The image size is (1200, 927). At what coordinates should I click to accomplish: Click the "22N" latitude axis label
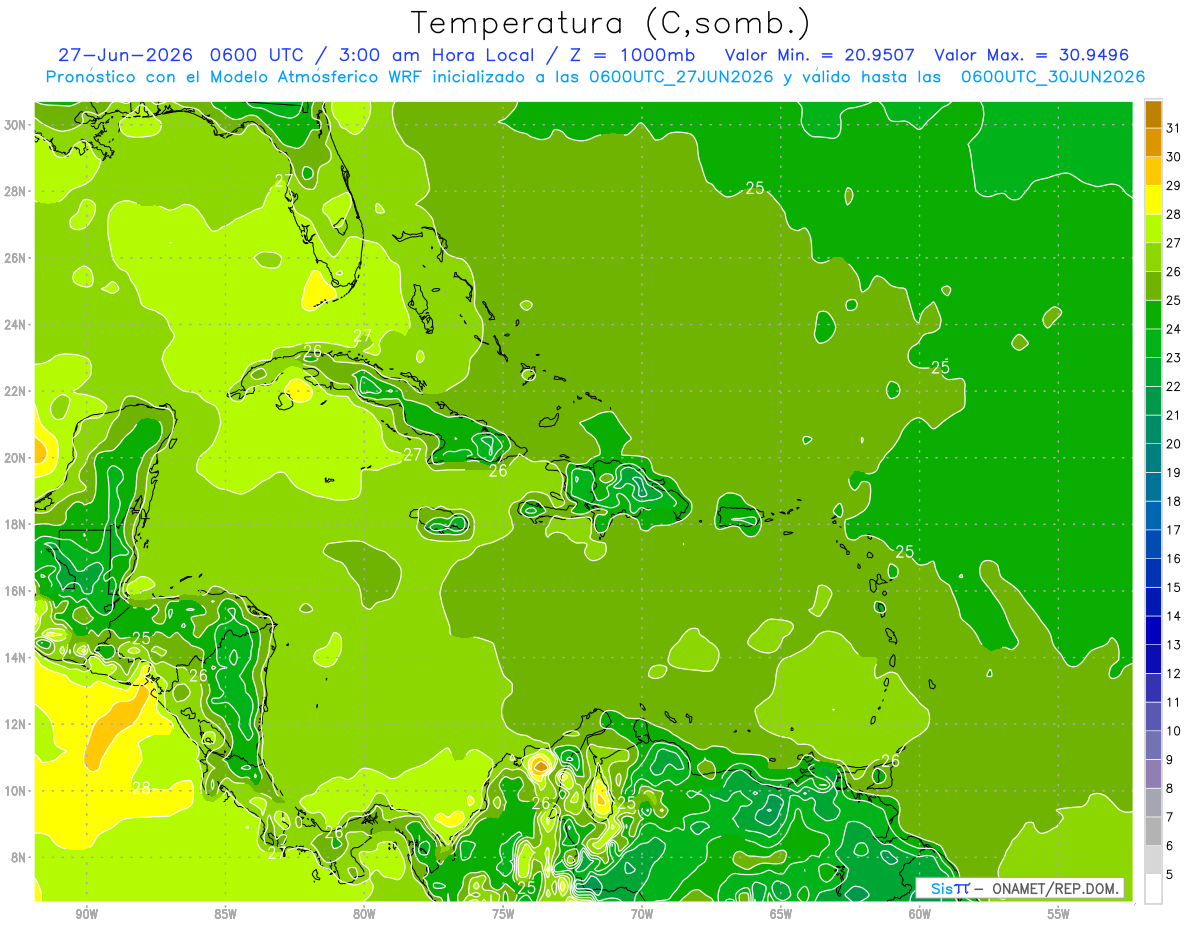click(16, 391)
